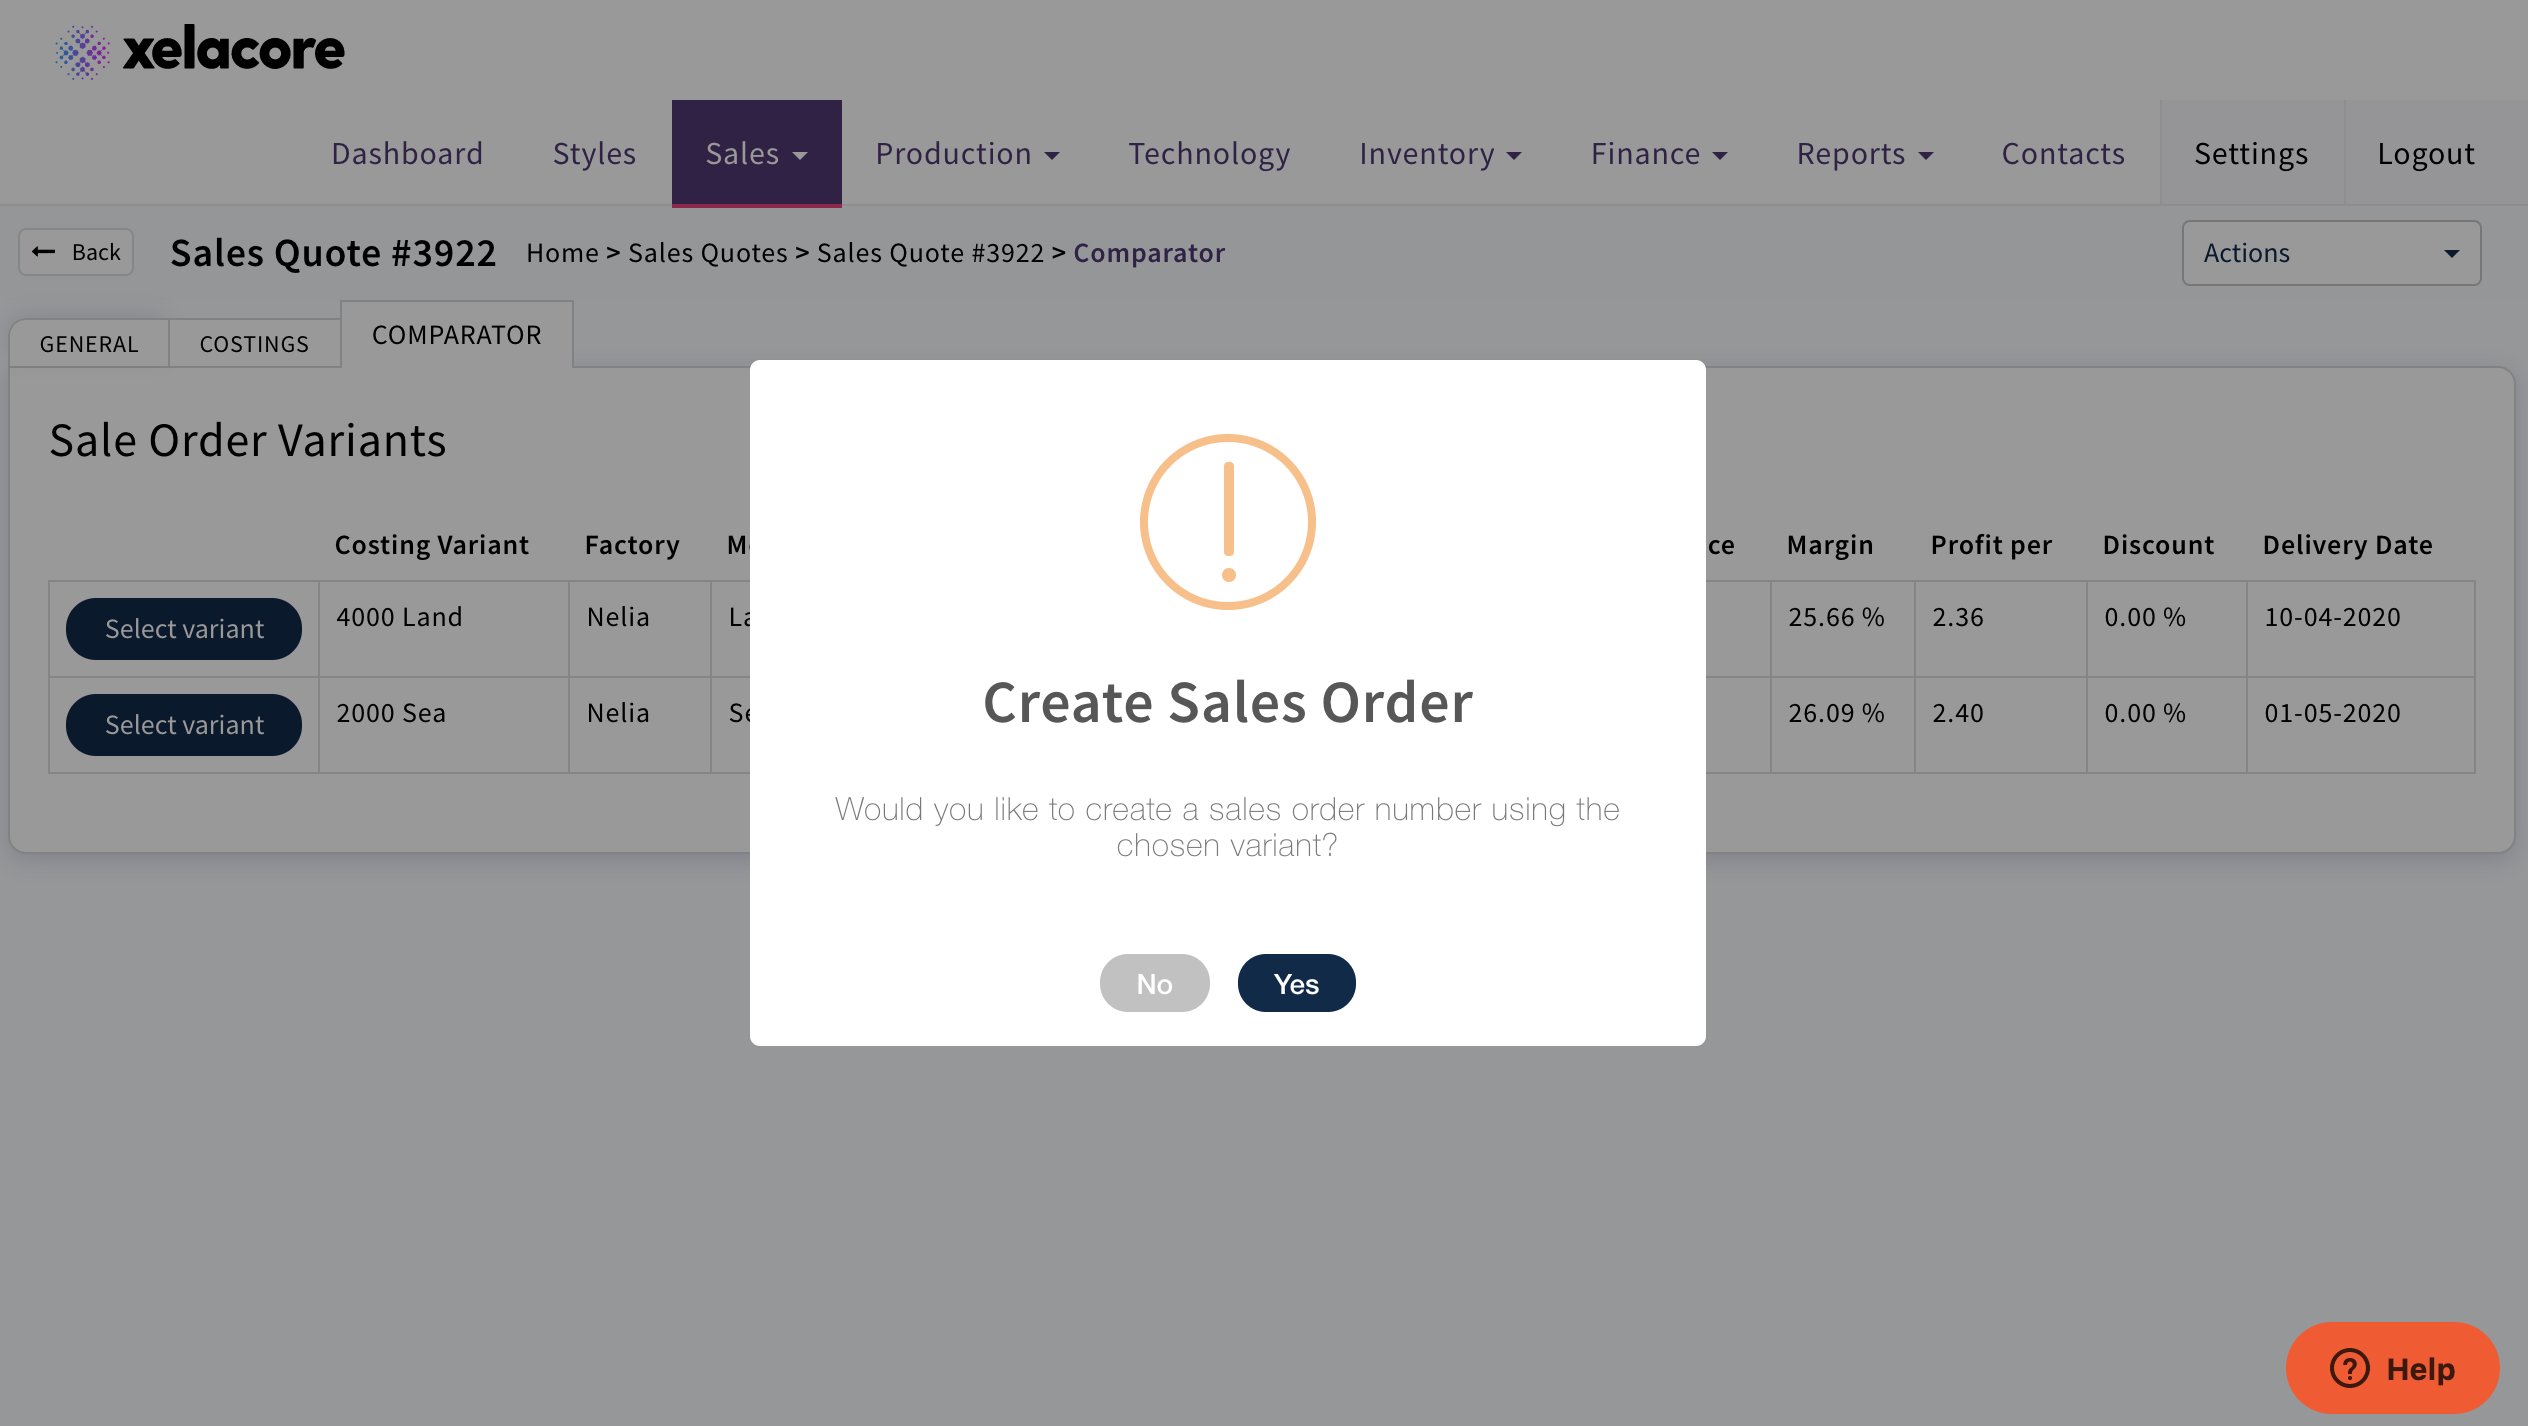Switch to the GENERAL tab
Viewport: 2528px width, 1426px height.
click(x=89, y=344)
